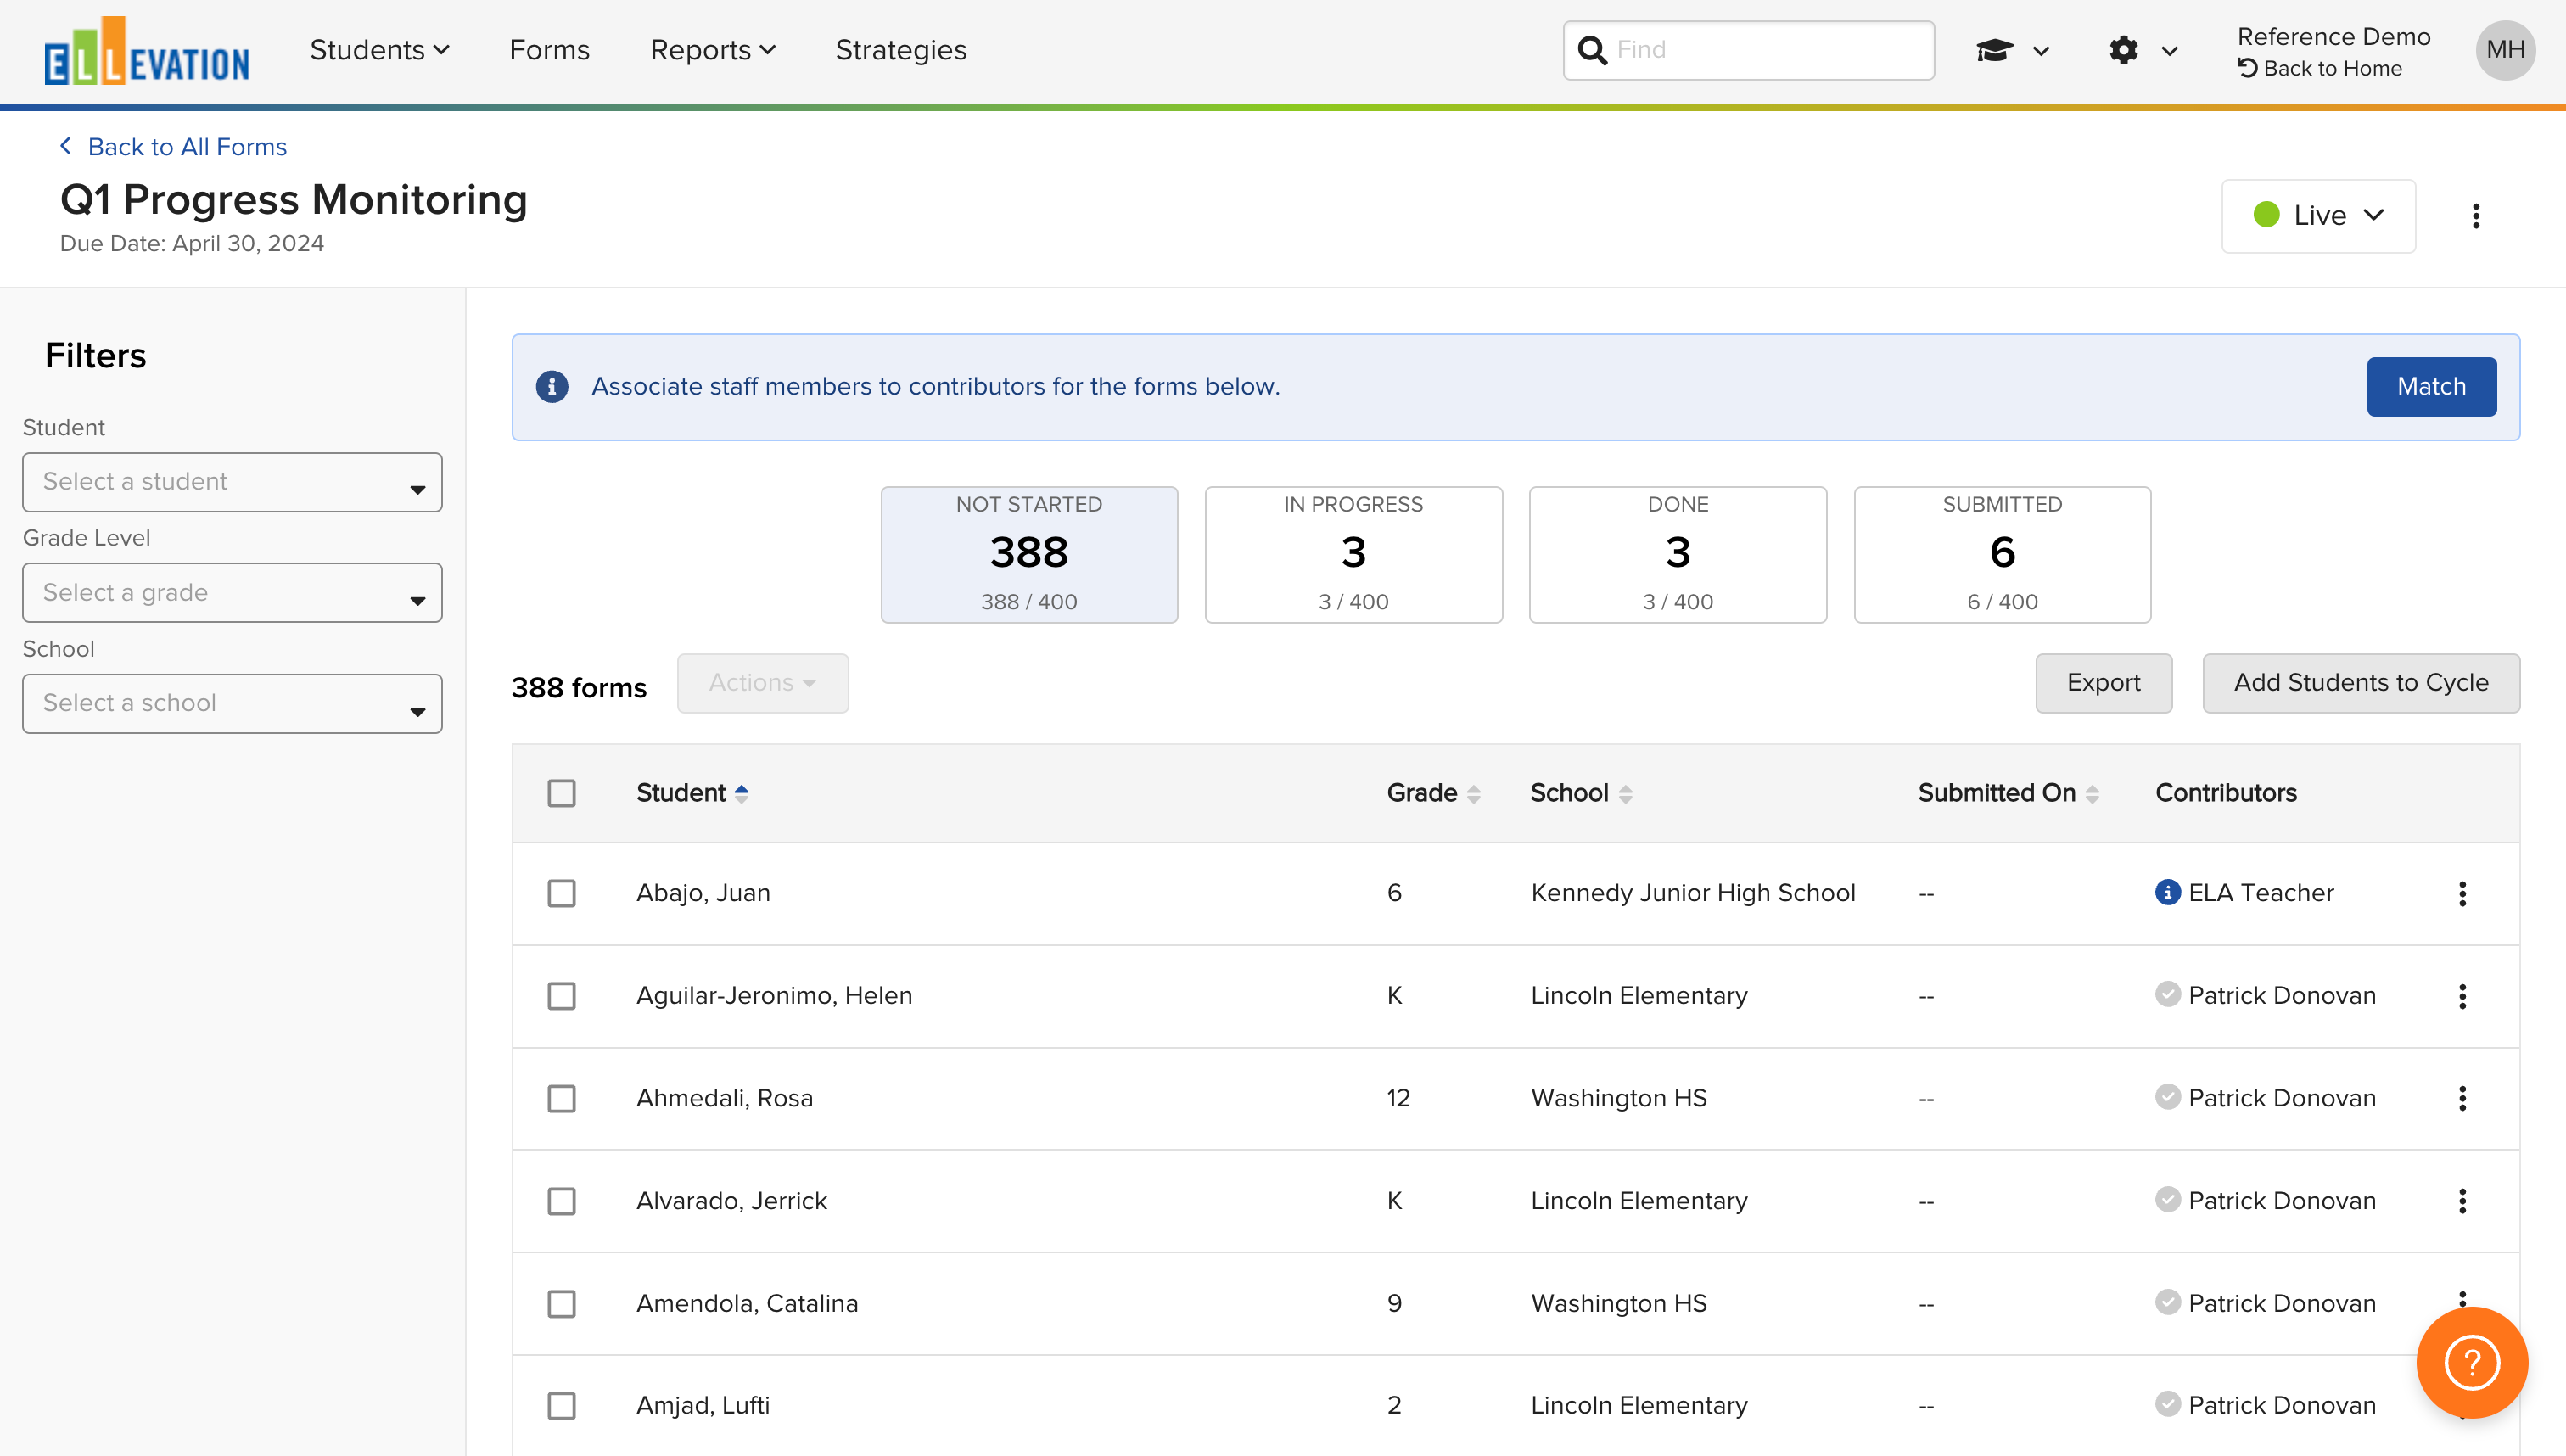The image size is (2566, 1456).
Task: Select the Not Started status card
Action: (x=1029, y=555)
